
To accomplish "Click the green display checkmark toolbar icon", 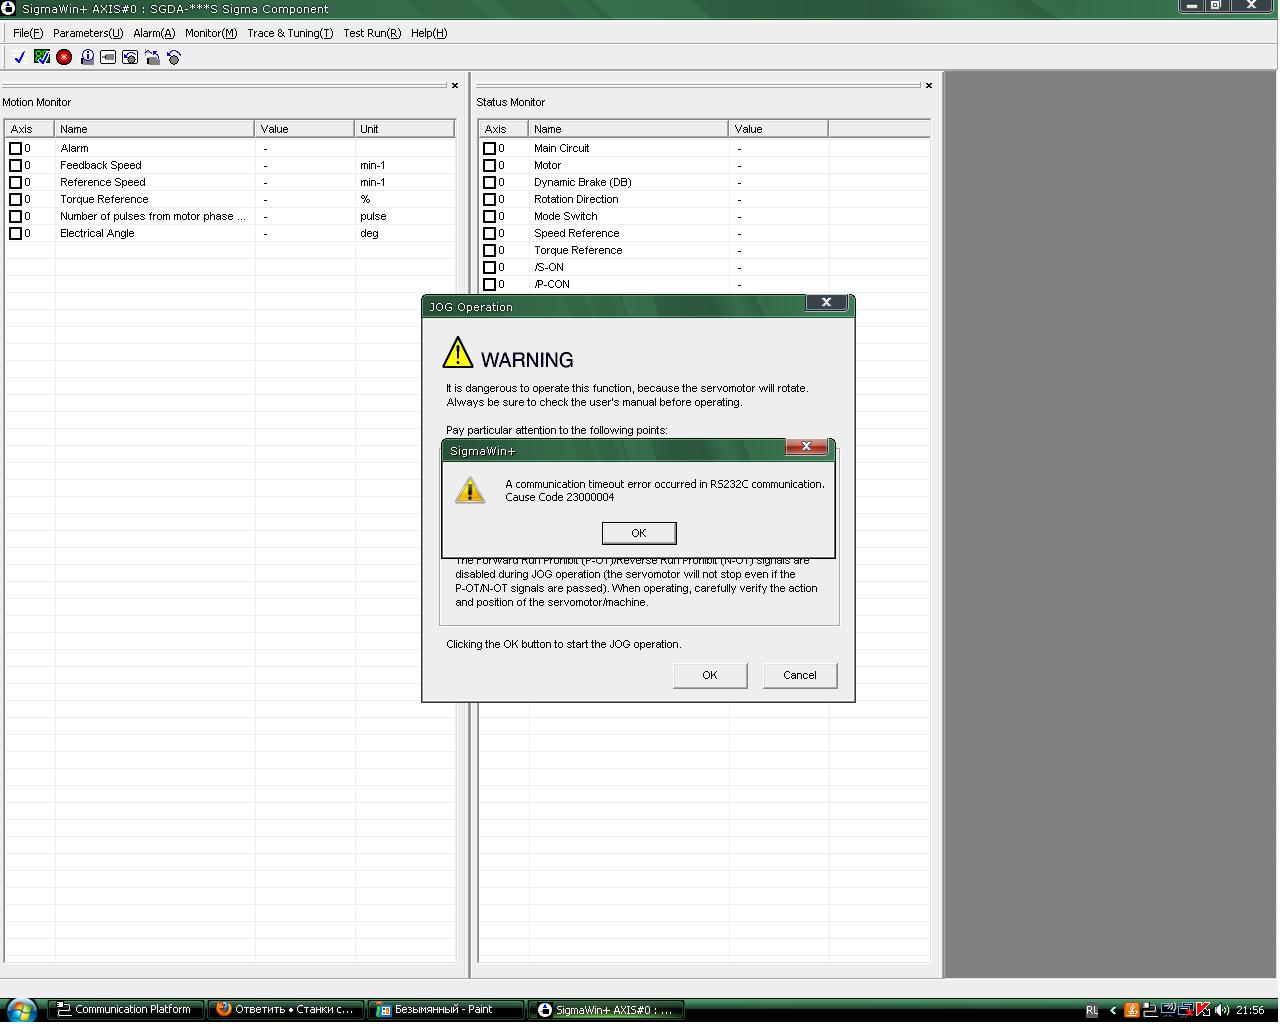I will coord(42,57).
